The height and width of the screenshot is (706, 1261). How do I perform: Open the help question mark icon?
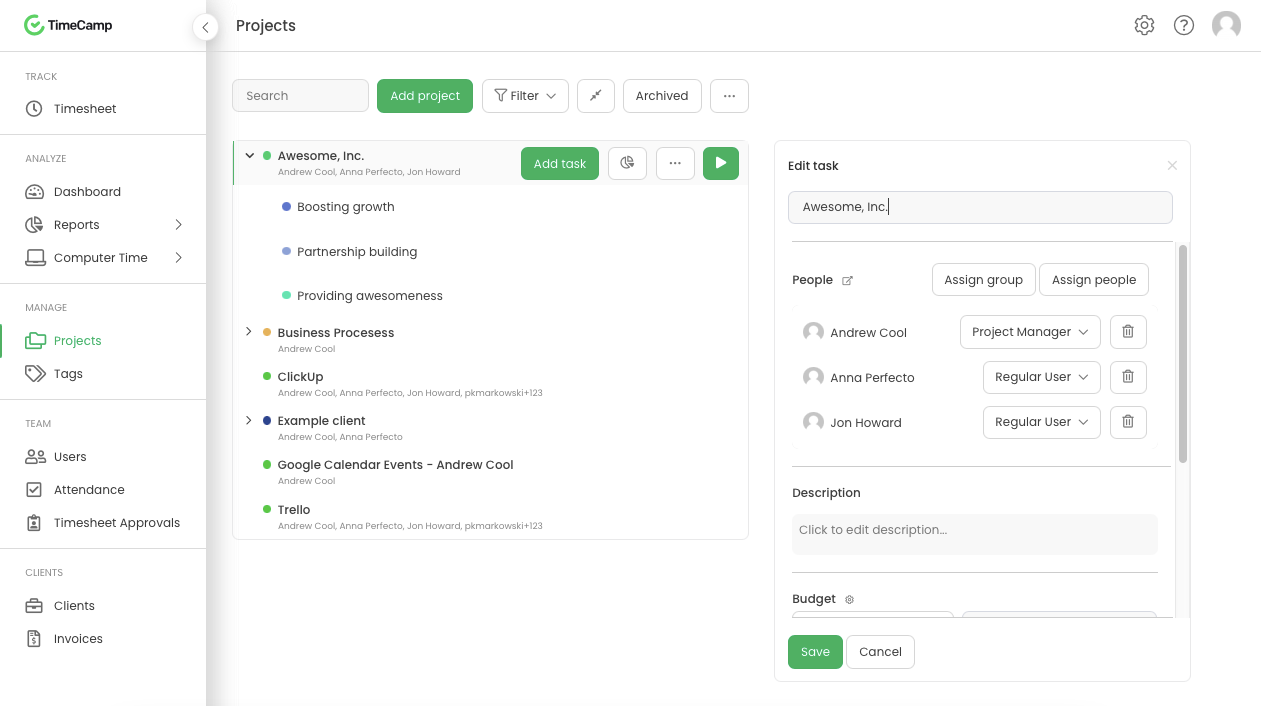[1184, 26]
